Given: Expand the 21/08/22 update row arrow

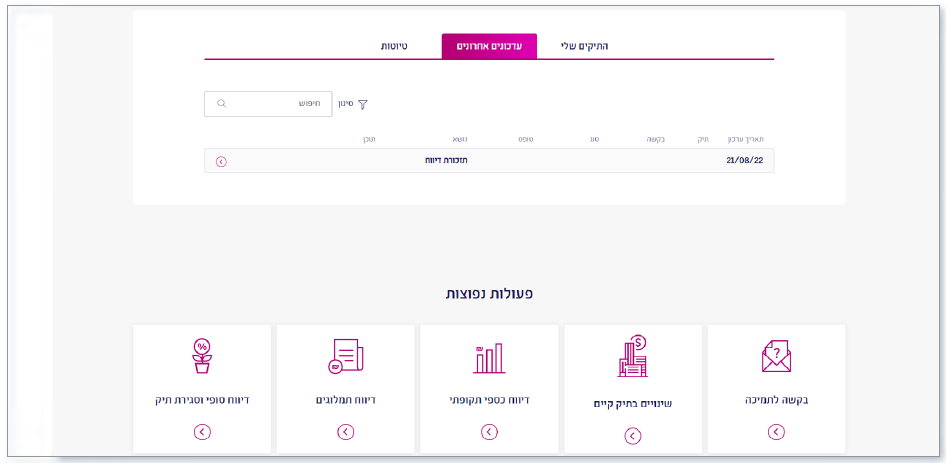Looking at the screenshot, I should tap(221, 161).
